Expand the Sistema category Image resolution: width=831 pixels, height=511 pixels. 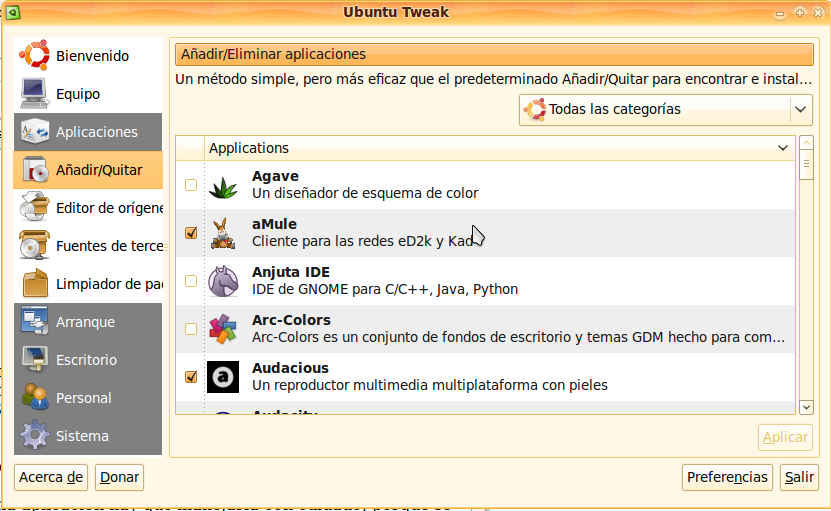(88, 436)
